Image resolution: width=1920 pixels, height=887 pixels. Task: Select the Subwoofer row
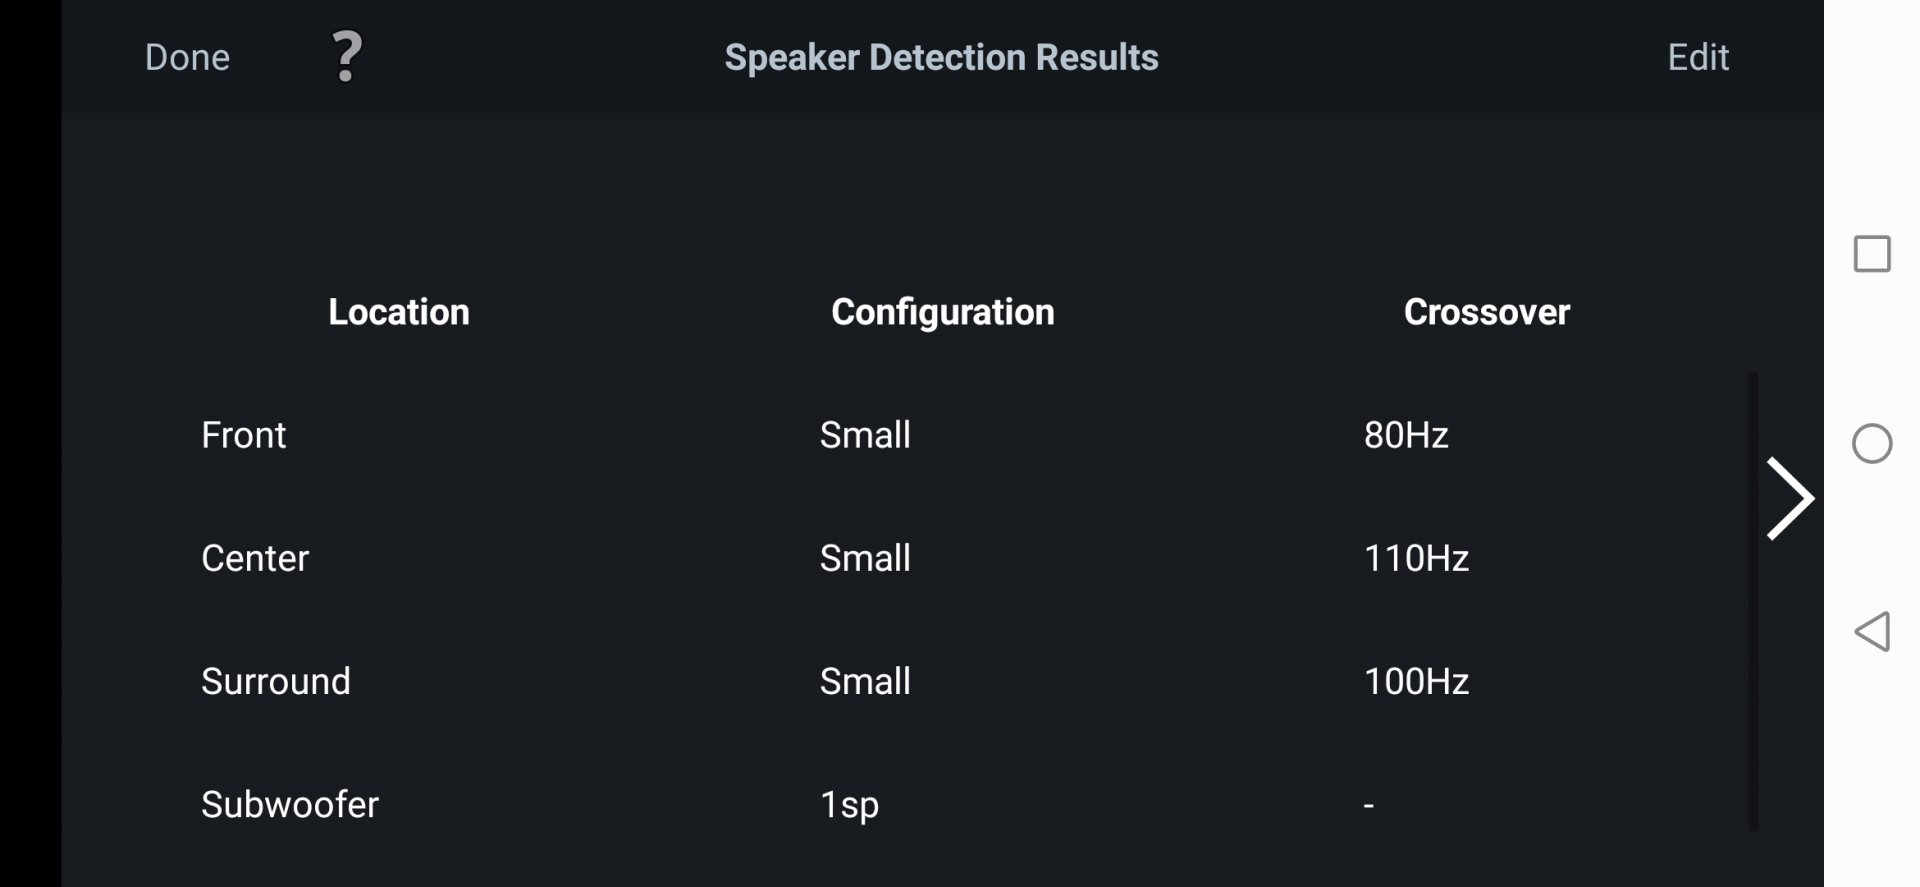(x=290, y=804)
